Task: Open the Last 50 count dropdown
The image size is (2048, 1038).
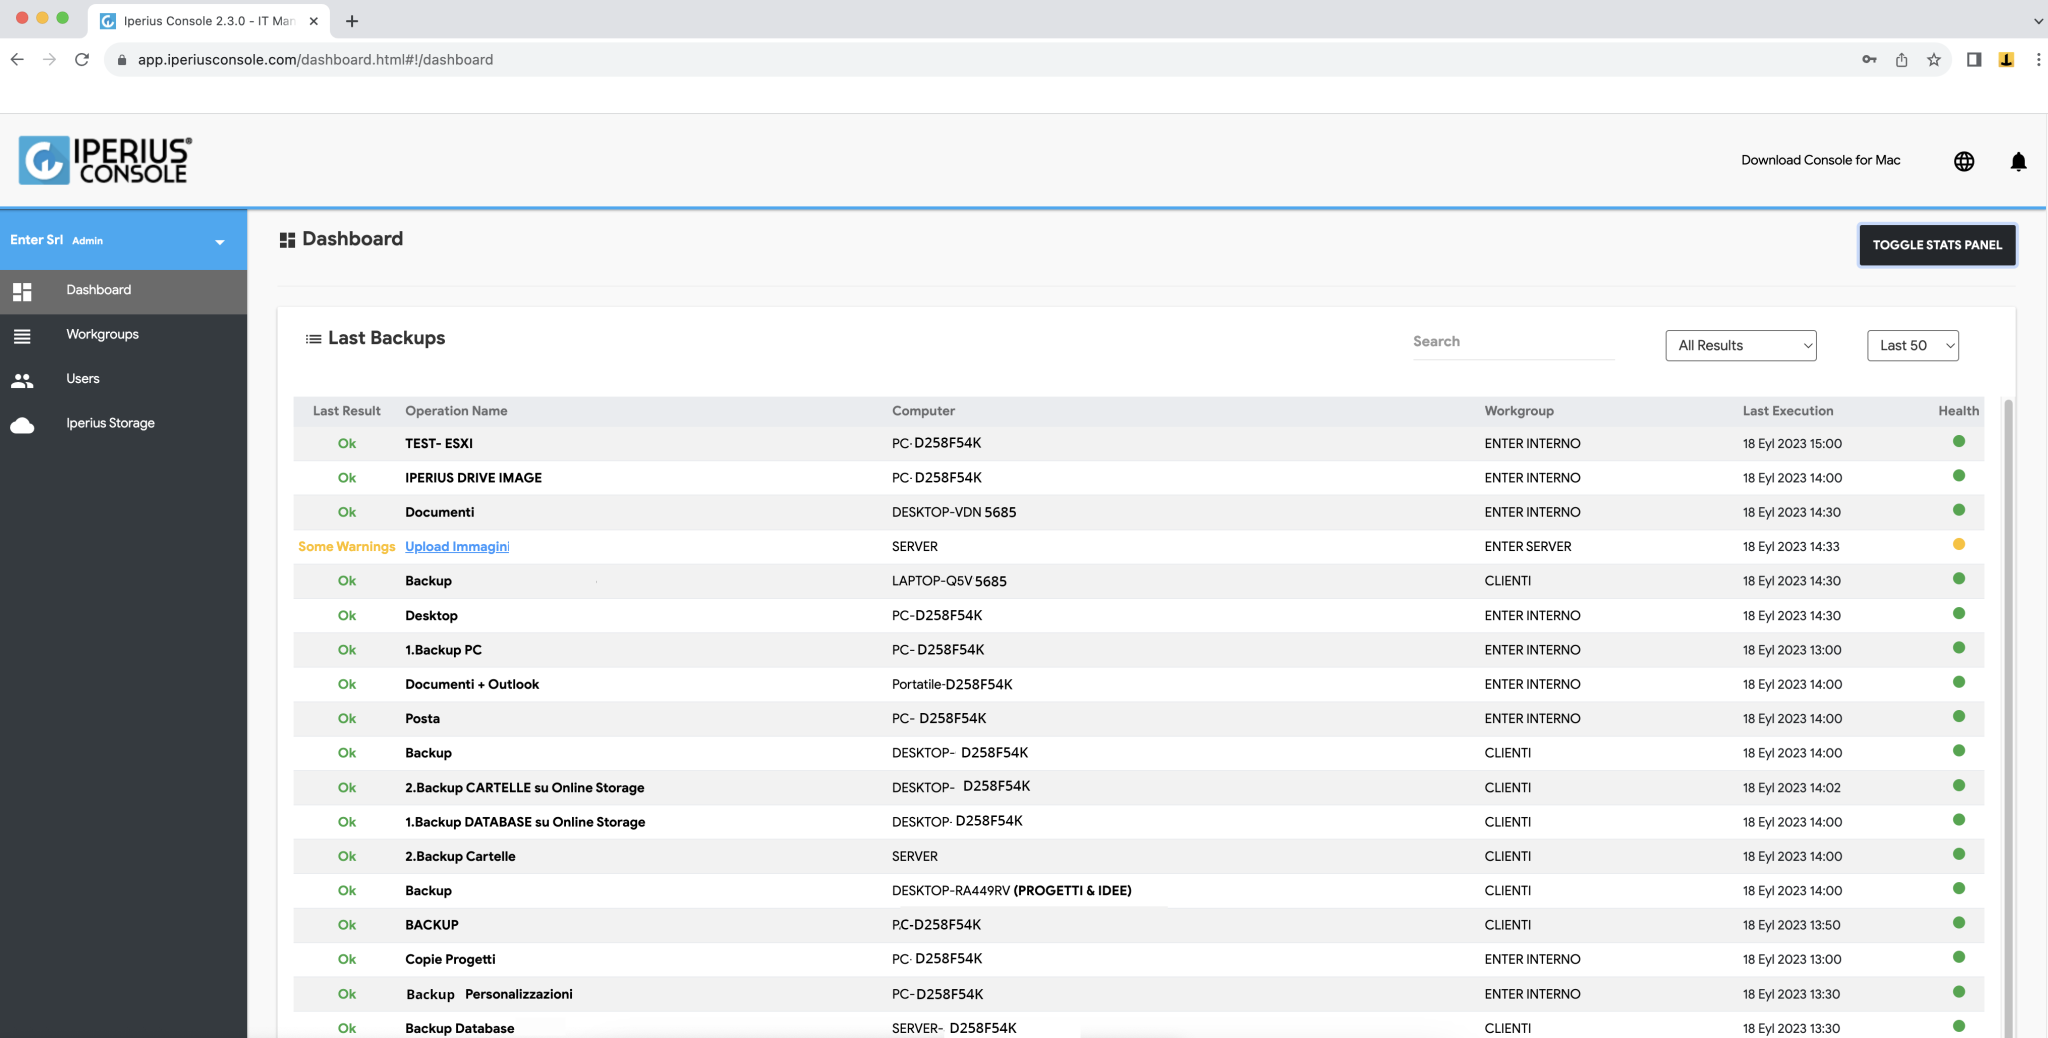Action: (x=1912, y=346)
